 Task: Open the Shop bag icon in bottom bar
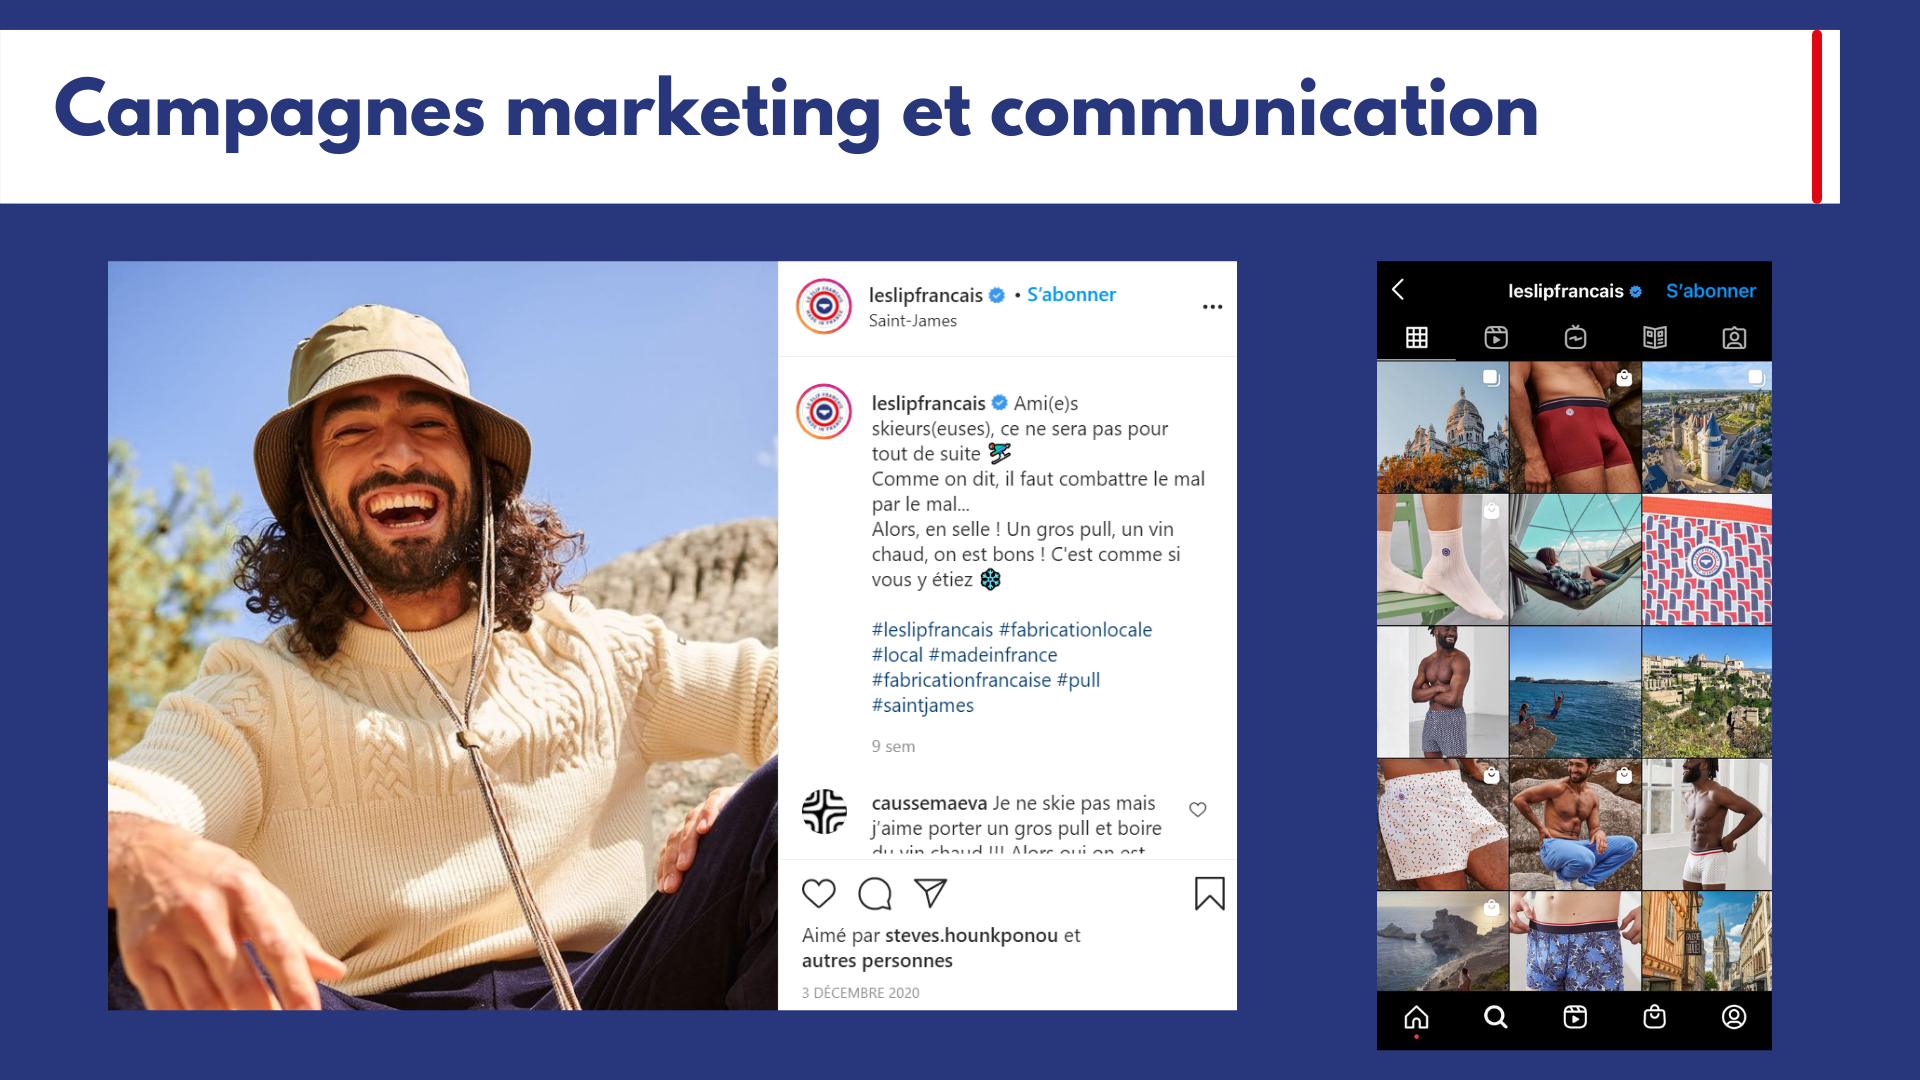click(x=1655, y=1018)
